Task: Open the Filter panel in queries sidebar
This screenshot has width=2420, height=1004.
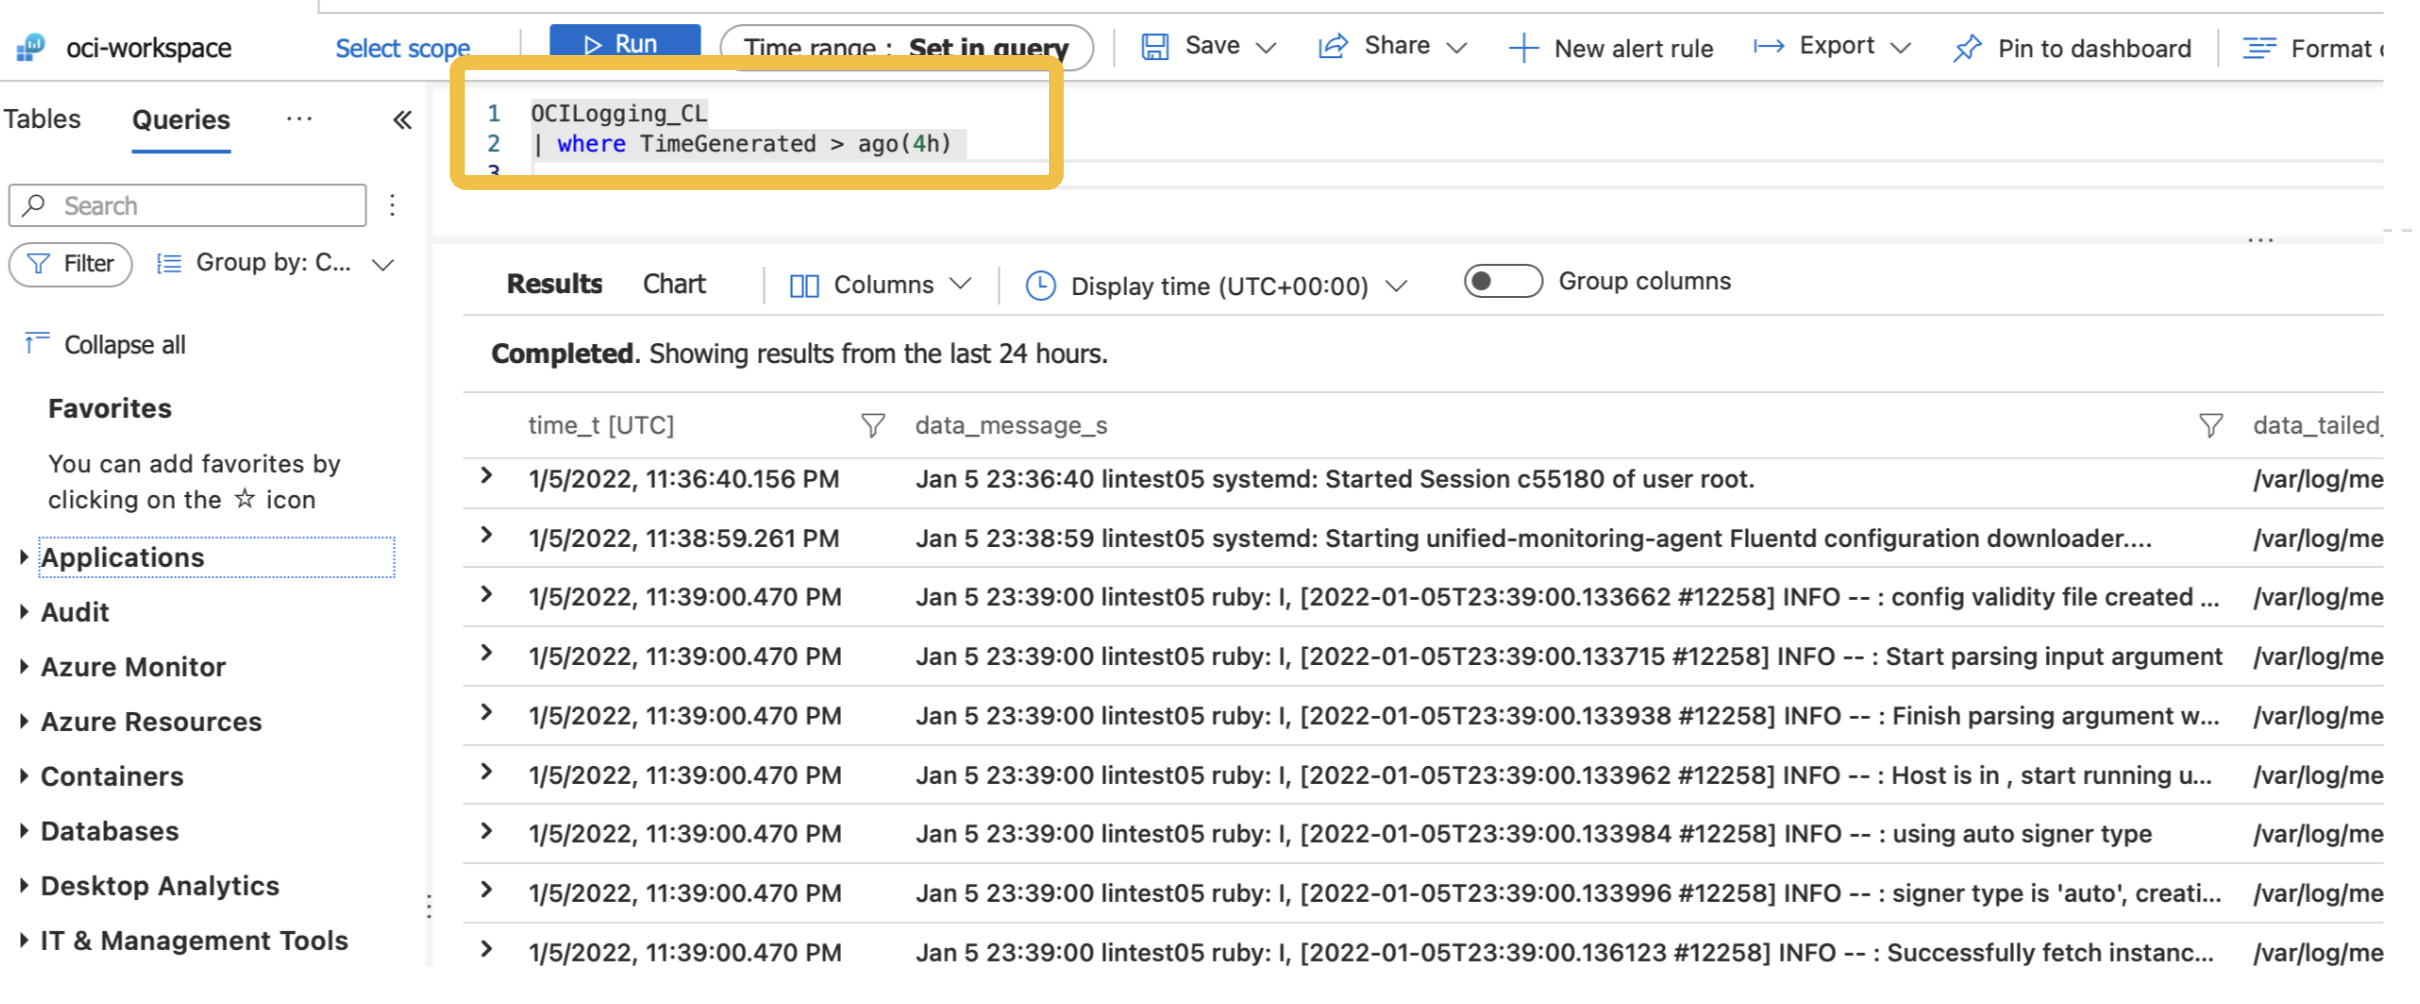Action: coord(69,263)
